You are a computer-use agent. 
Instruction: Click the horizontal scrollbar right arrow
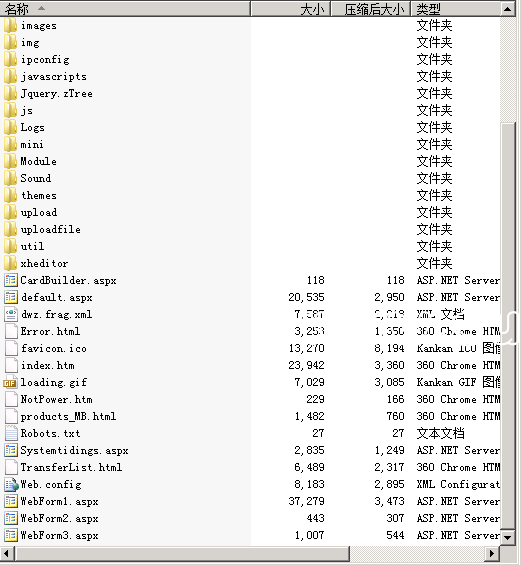point(491,553)
